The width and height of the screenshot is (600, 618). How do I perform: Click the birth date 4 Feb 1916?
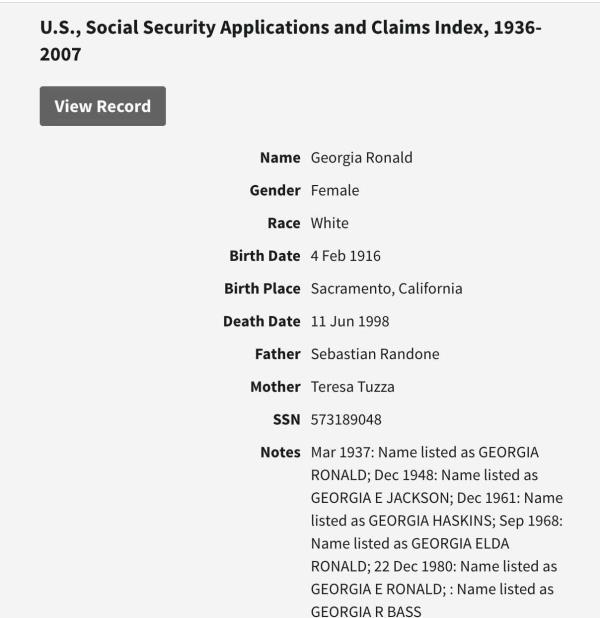point(345,256)
